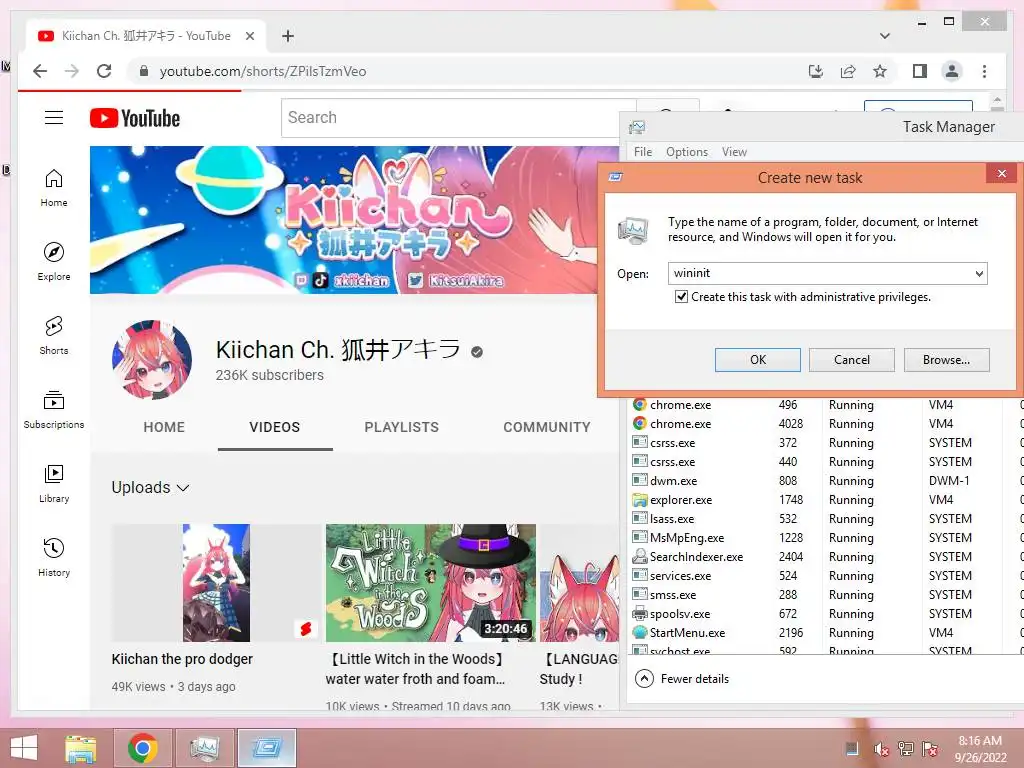Open Kiichan the pro dodger thumbnail
This screenshot has width=1024, height=768.
(x=216, y=583)
